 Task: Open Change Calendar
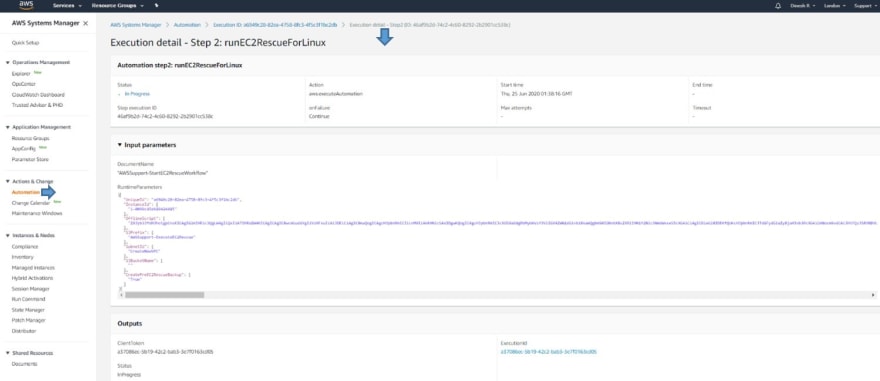point(31,203)
